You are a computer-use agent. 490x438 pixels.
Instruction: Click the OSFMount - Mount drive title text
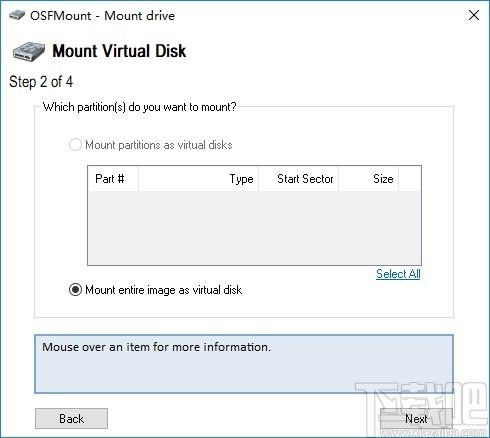tap(102, 16)
